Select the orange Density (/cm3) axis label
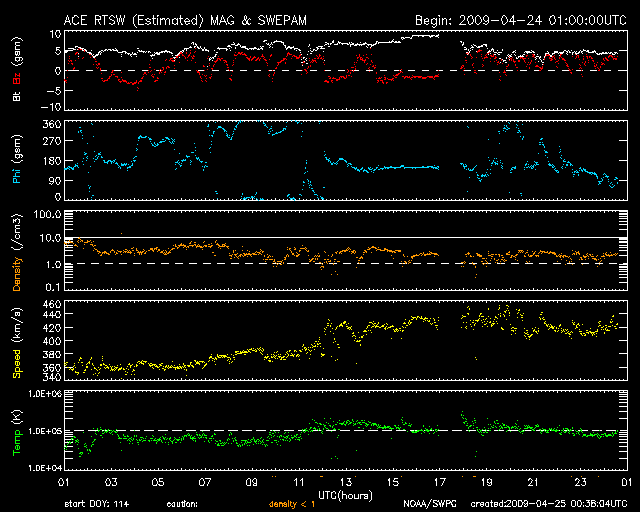Screen dimensions: 640x512 (x=17, y=252)
